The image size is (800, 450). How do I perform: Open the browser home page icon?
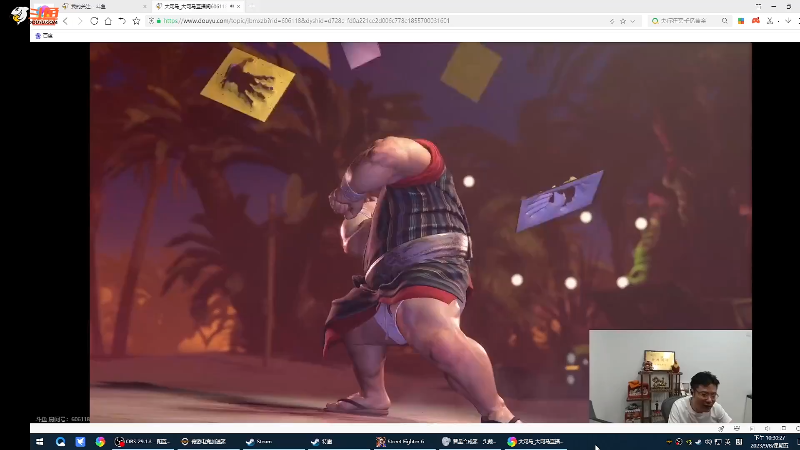(x=108, y=21)
